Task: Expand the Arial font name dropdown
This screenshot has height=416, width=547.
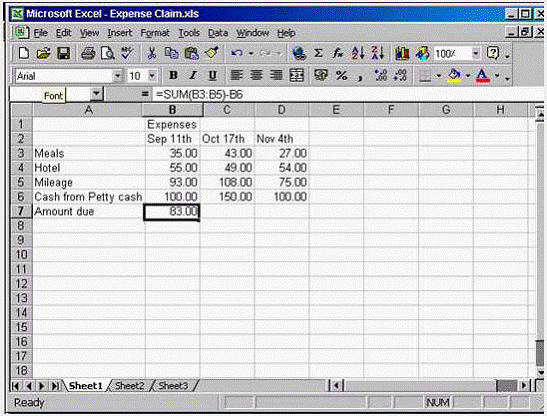Action: point(117,76)
